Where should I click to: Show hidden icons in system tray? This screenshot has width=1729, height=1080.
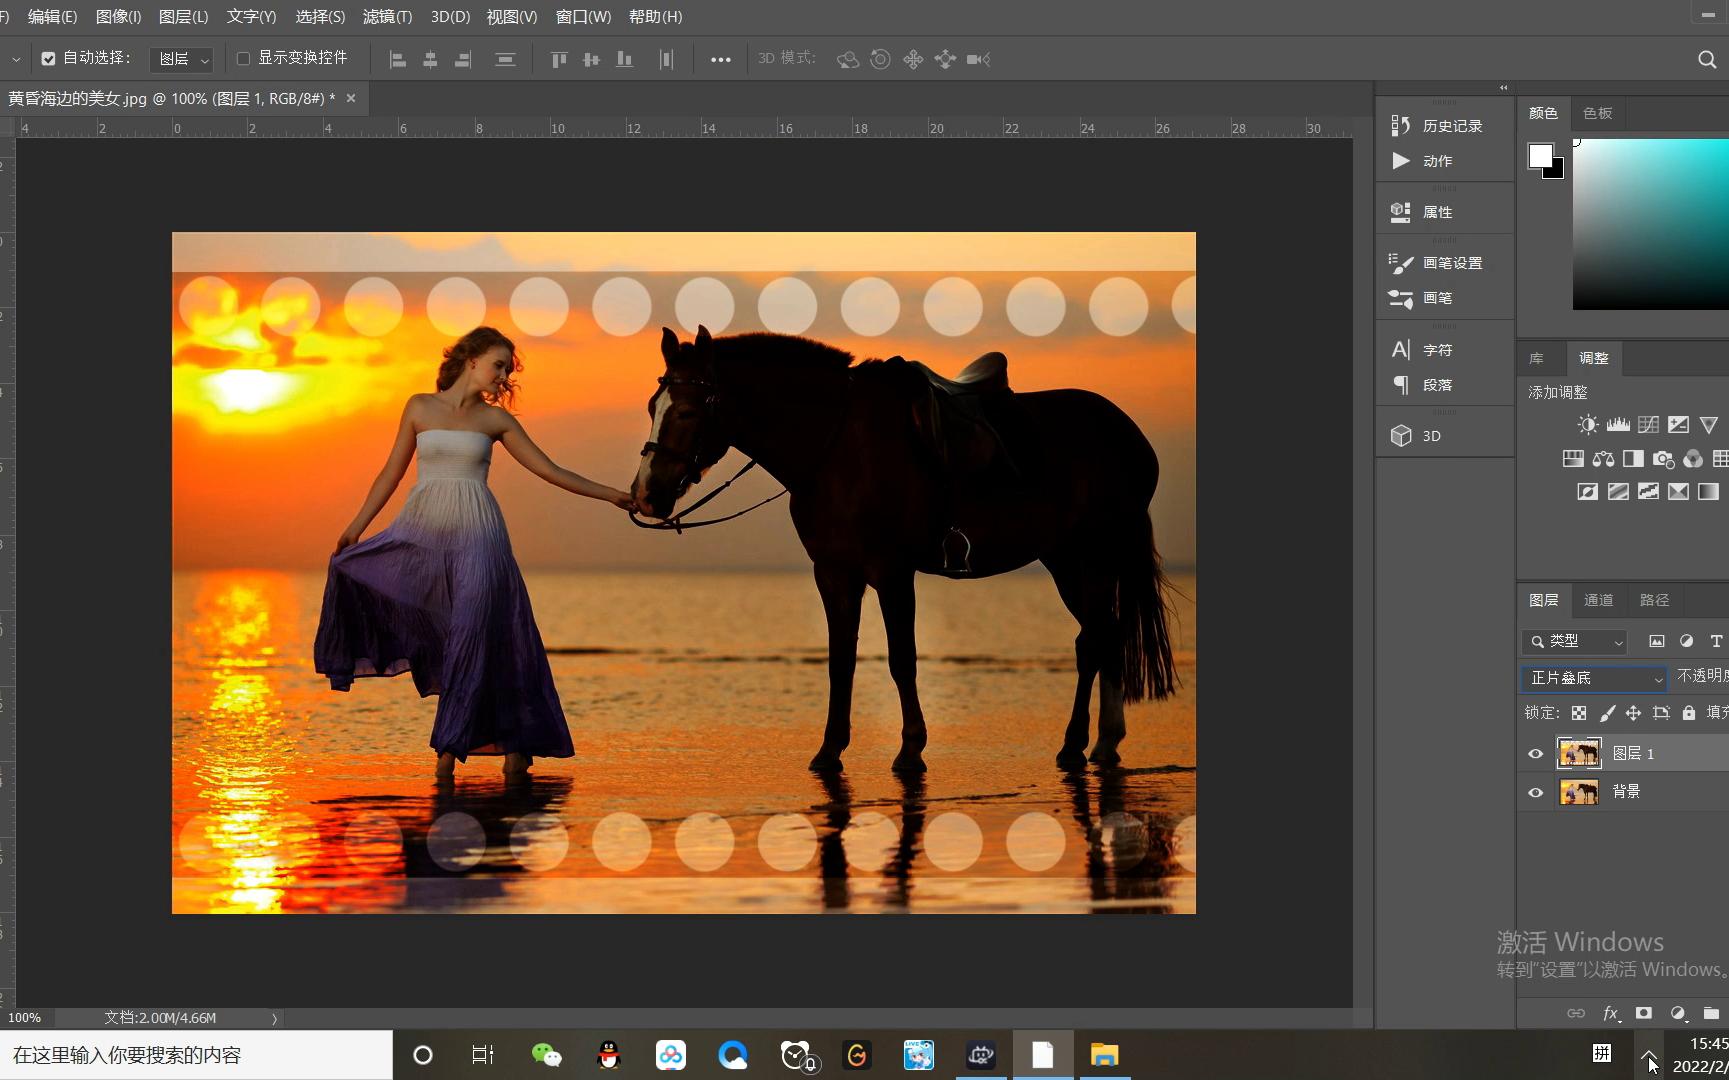pyautogui.click(x=1649, y=1054)
